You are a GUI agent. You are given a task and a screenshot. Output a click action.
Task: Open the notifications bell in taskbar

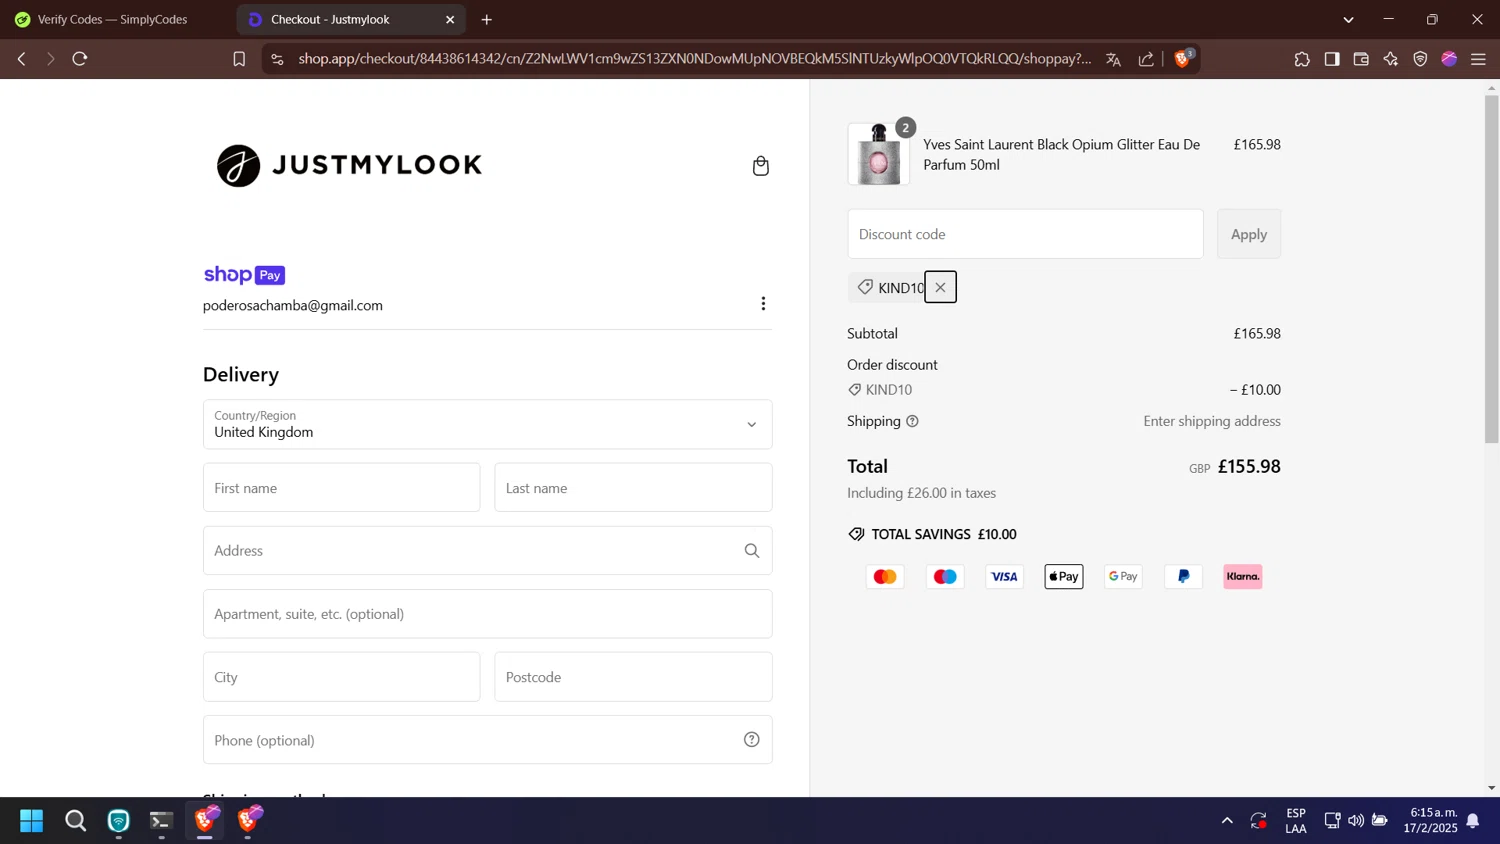1473,821
